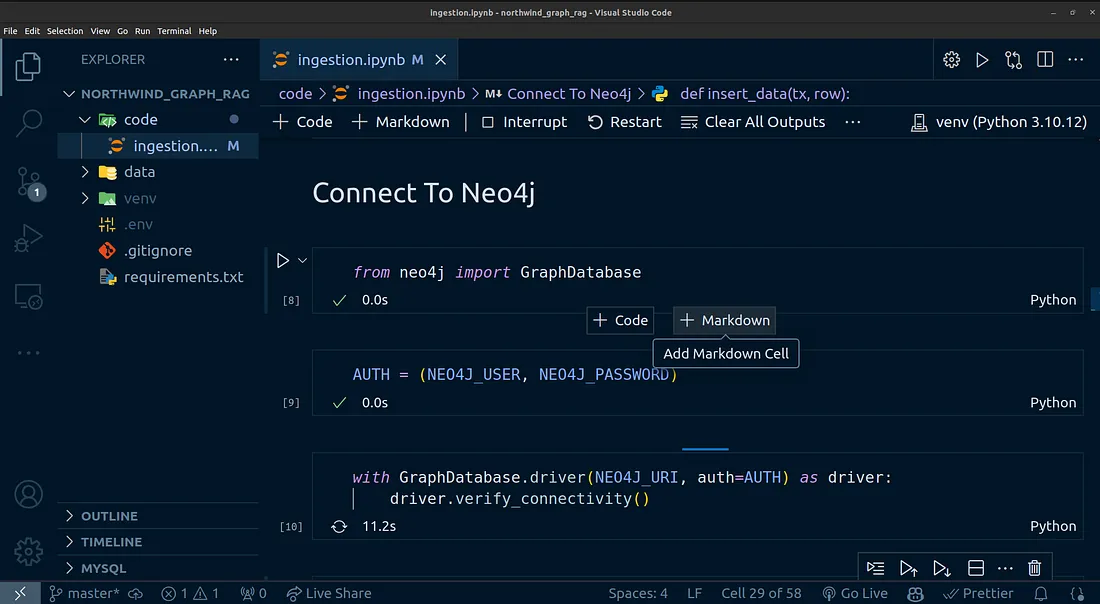Expand the data folder
1100x604 pixels.
pos(84,172)
